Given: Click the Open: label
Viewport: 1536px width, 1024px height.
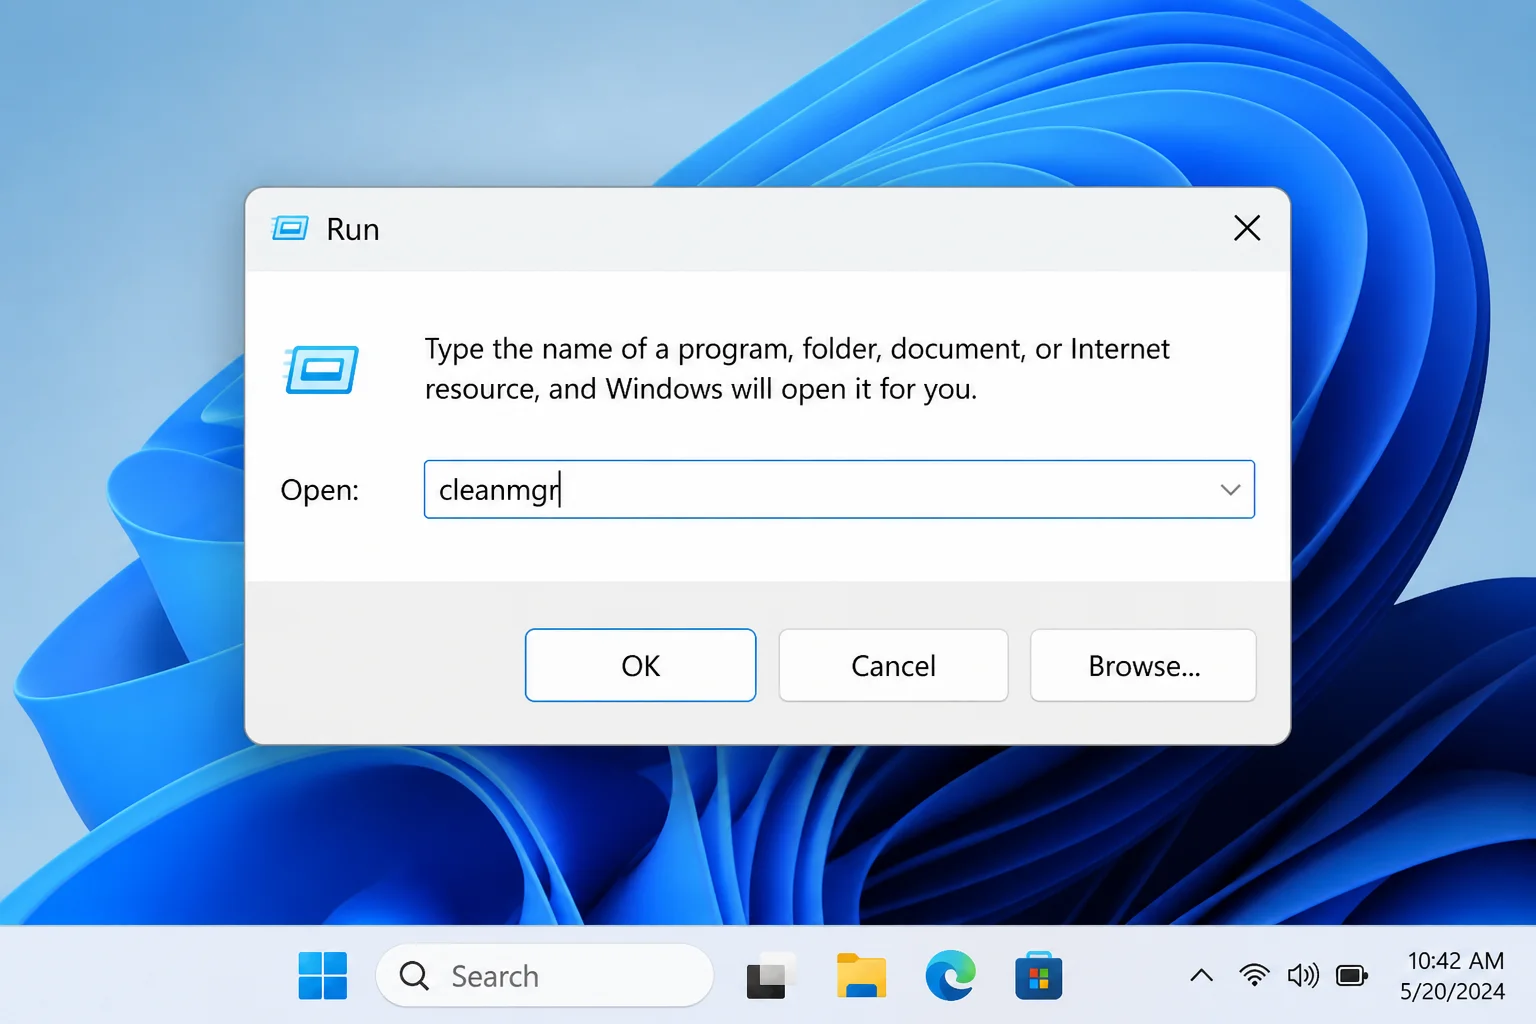Looking at the screenshot, I should (320, 490).
